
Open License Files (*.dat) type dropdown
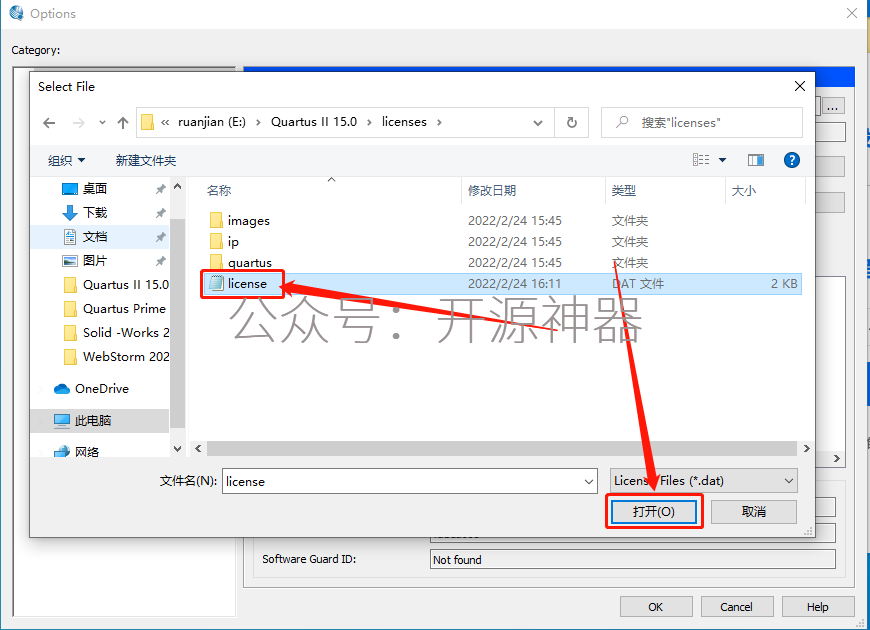pos(704,481)
